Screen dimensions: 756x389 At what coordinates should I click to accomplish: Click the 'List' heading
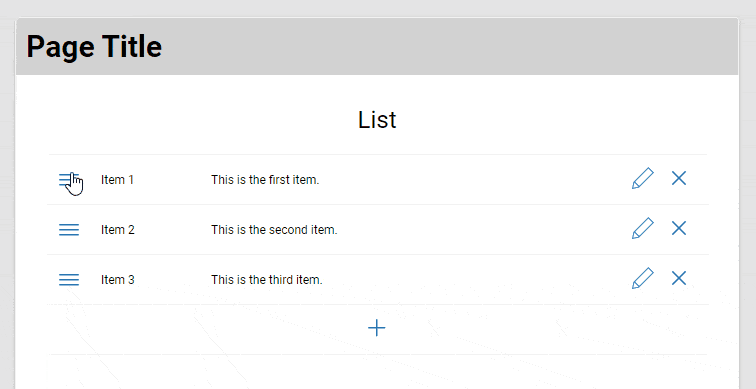tap(377, 120)
